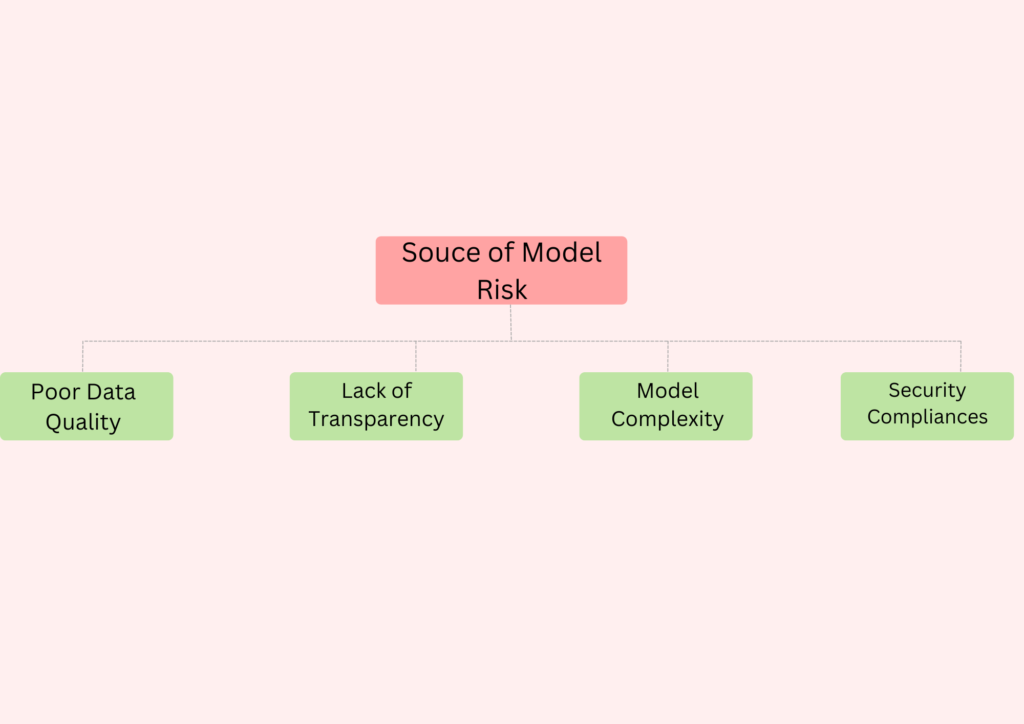Click the word "Complexity" in the third child node
1024x724 pixels.
click(667, 419)
